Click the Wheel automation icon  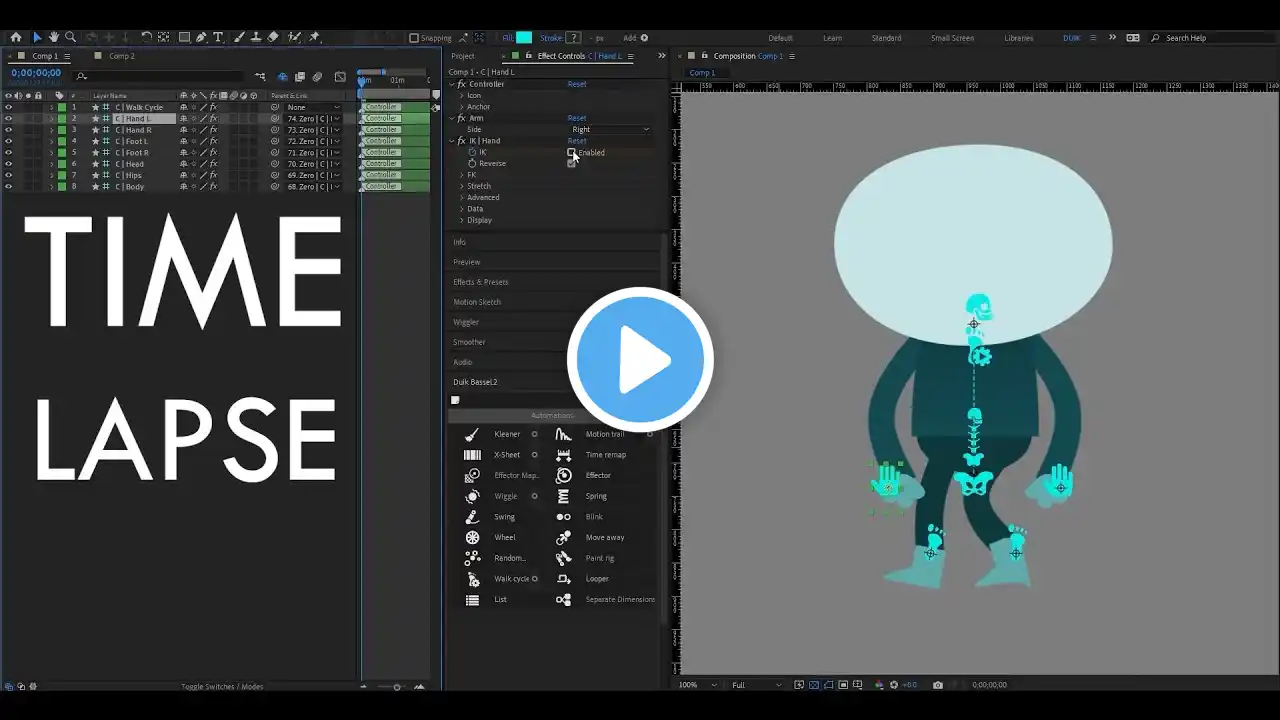472,537
